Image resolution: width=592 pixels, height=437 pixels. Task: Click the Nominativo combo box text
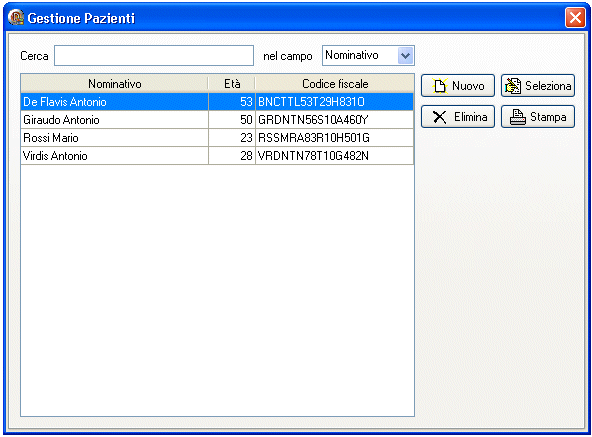coord(352,55)
